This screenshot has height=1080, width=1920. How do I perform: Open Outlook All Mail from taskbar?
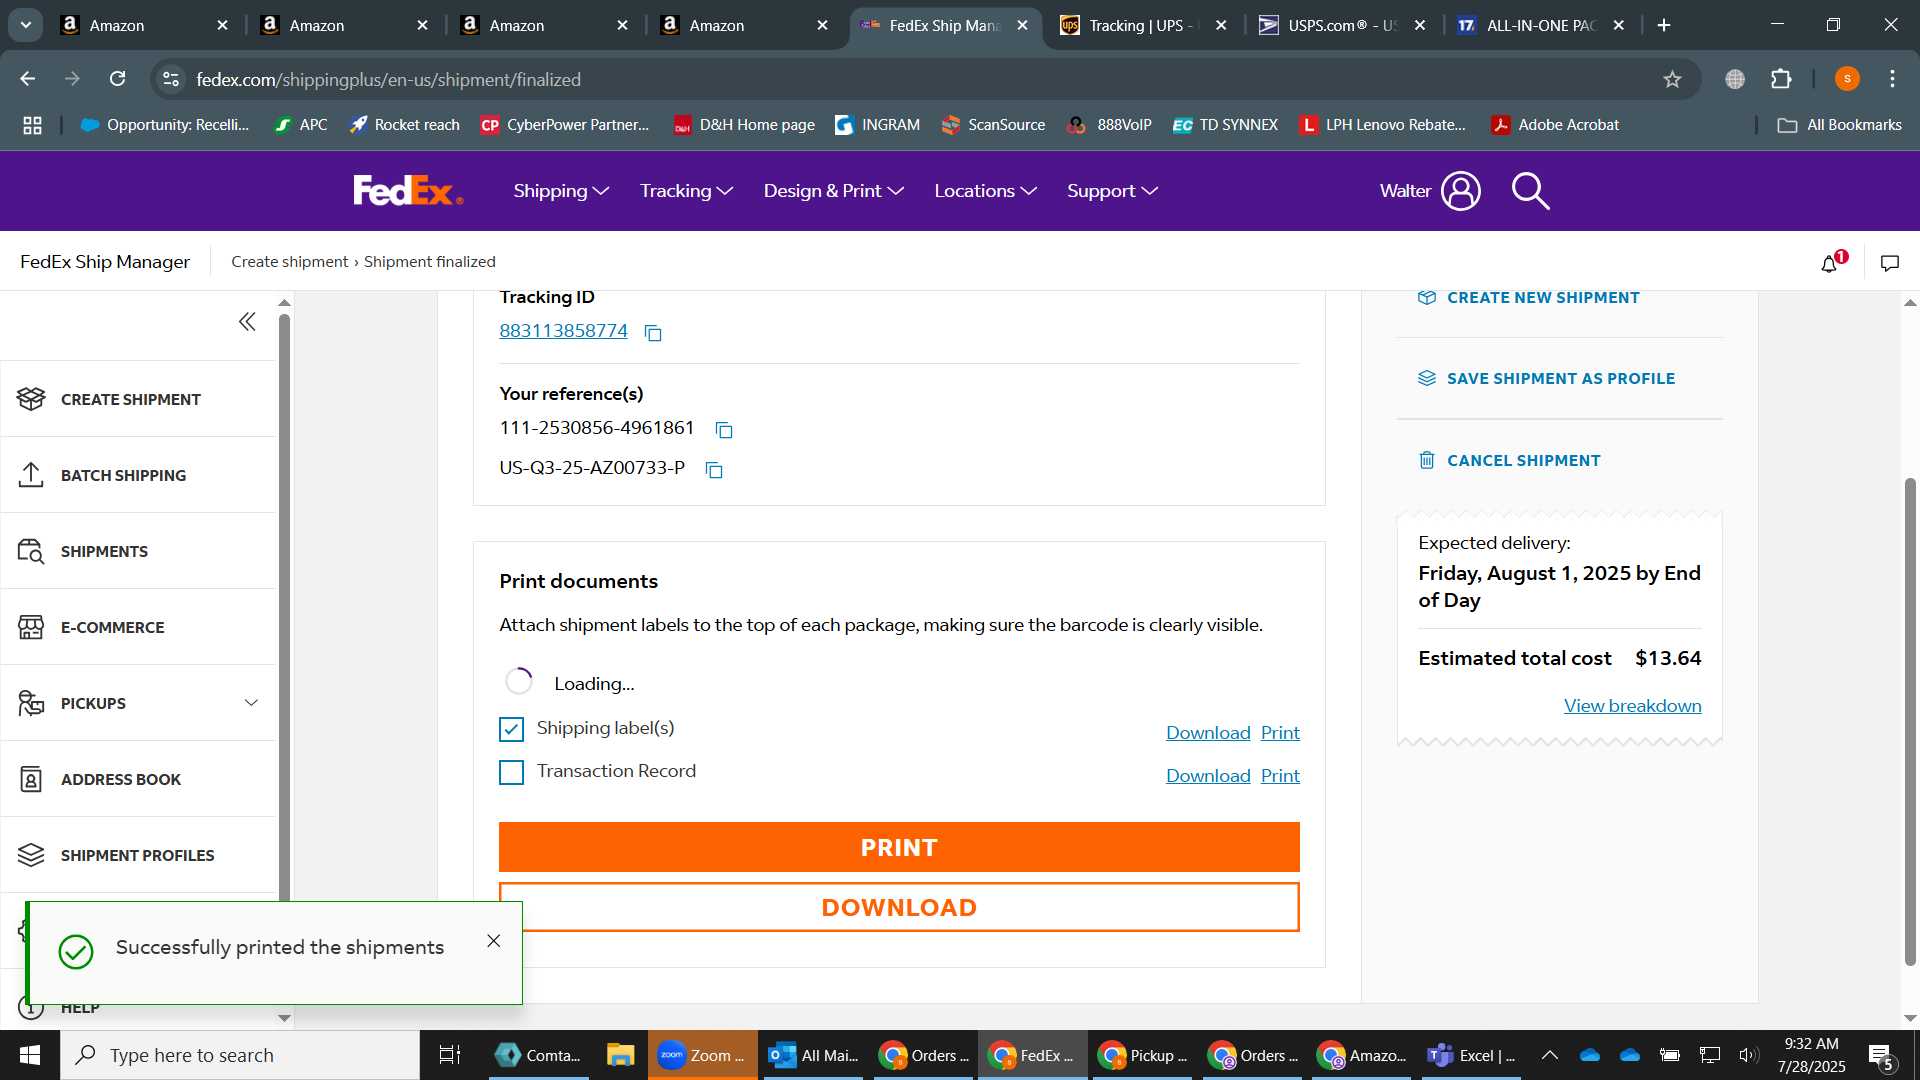(x=813, y=1055)
